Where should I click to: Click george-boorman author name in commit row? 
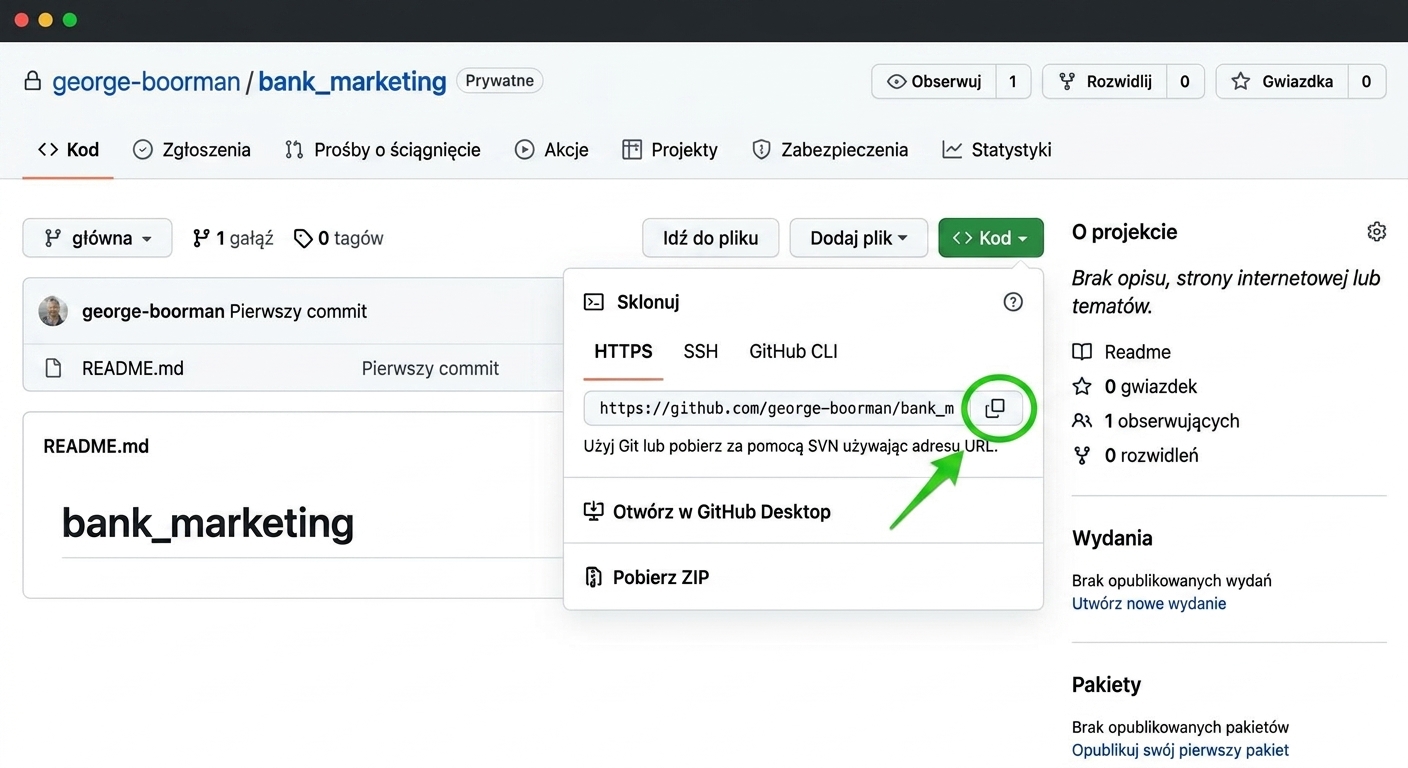(x=153, y=311)
